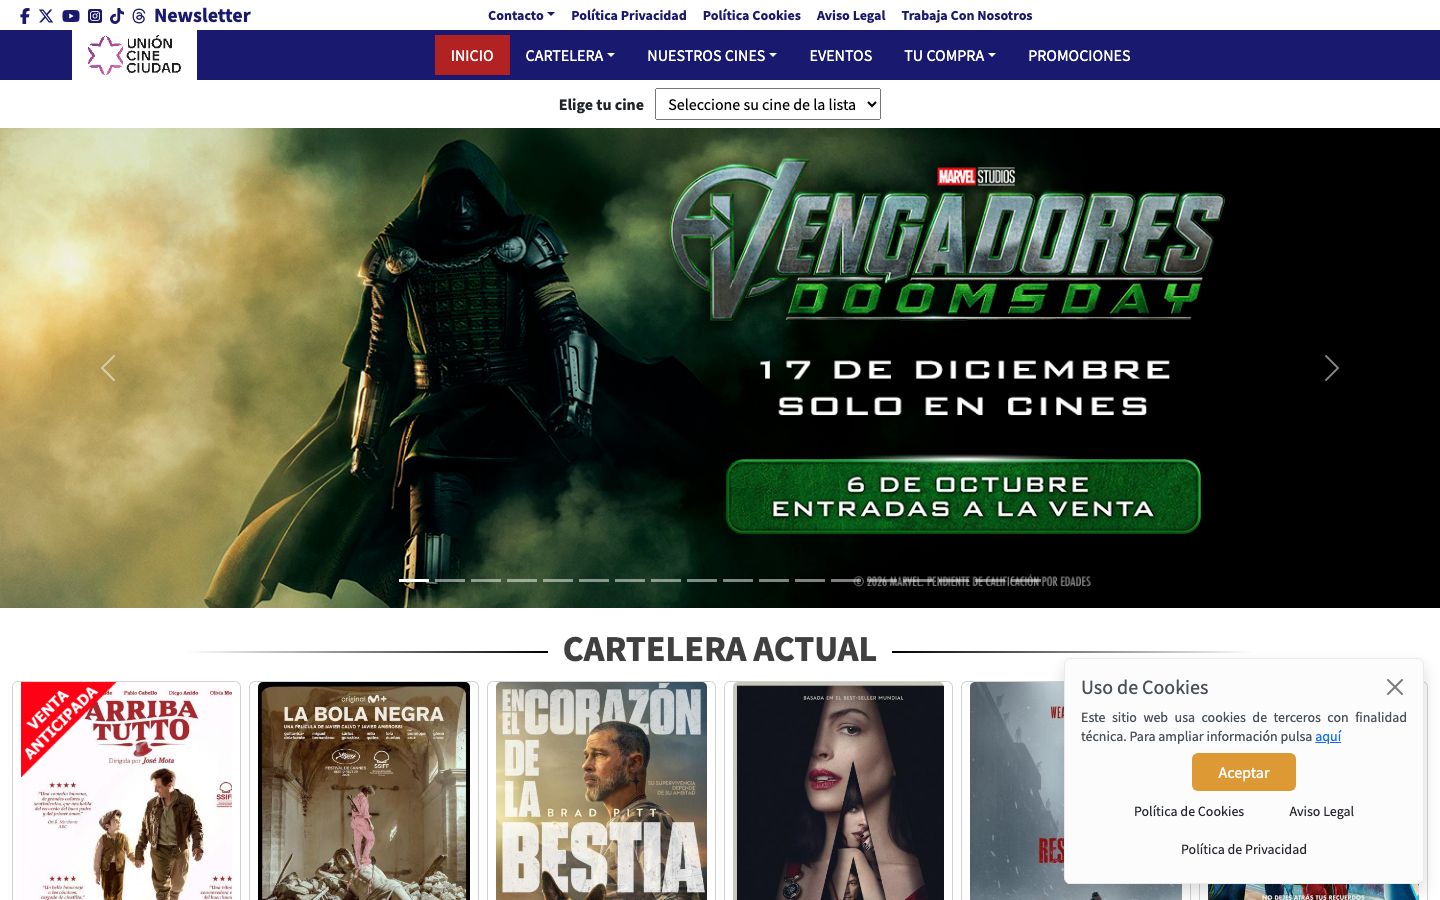
Task: Click the Vengadores Doomsday banner
Action: pos(720,368)
